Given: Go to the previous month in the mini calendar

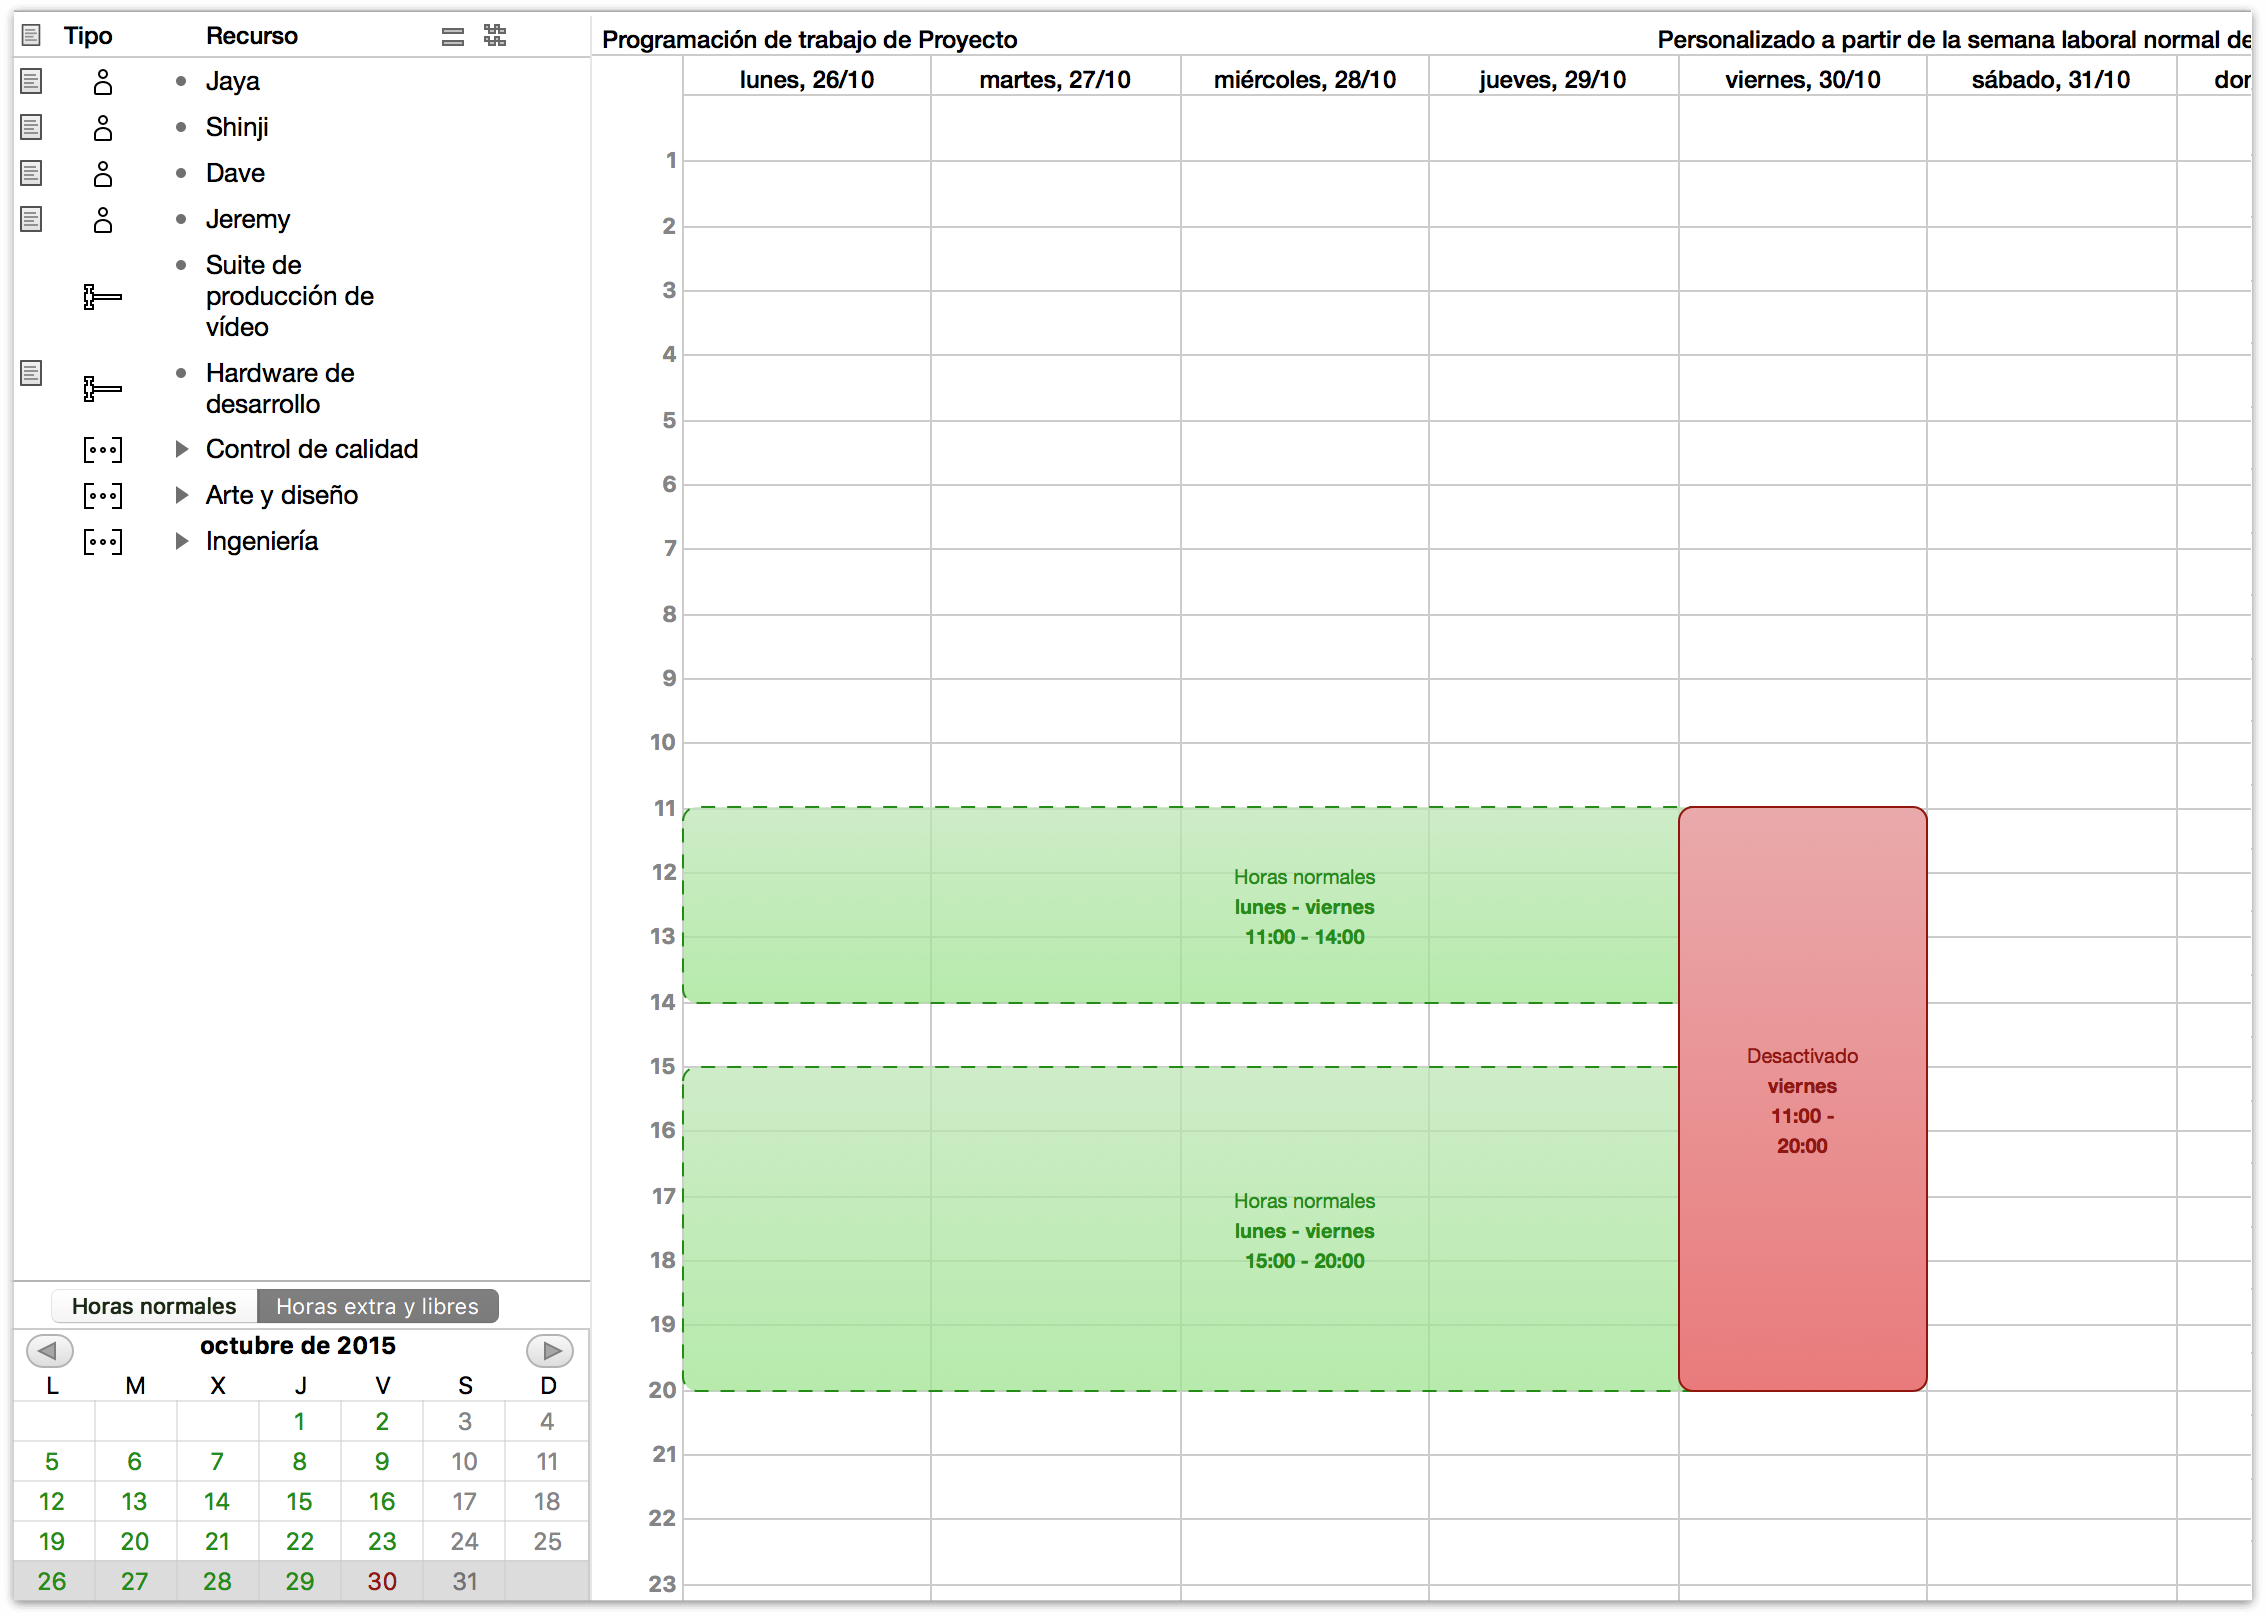Looking at the screenshot, I should (50, 1351).
